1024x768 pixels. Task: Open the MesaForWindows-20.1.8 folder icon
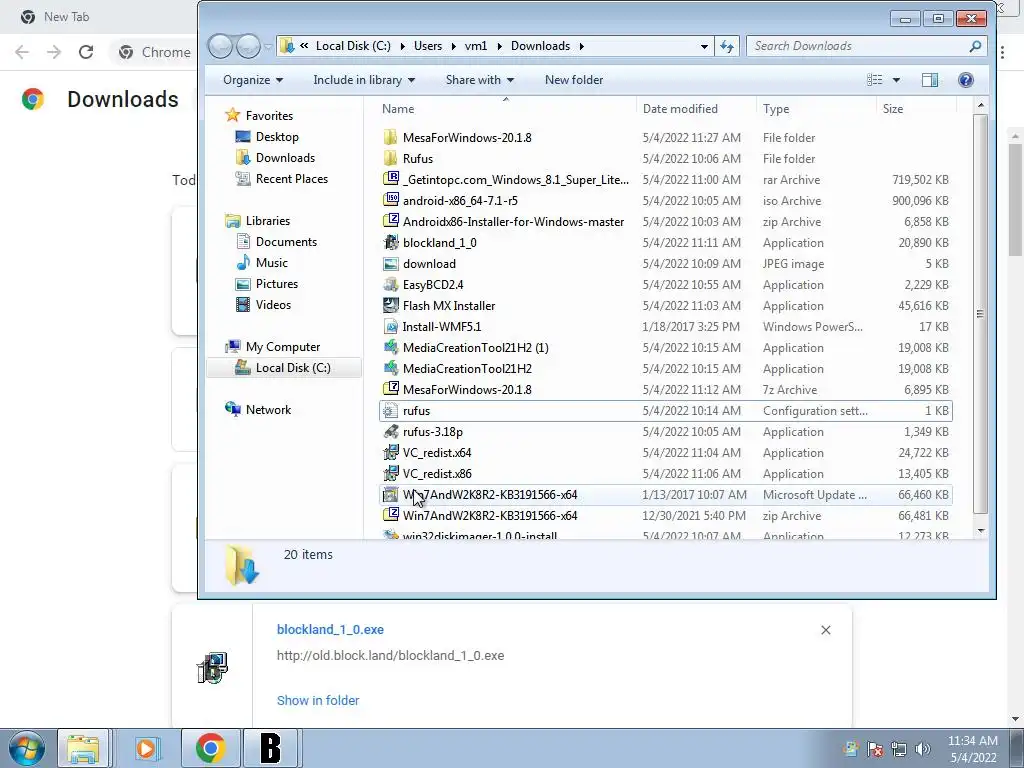390,138
